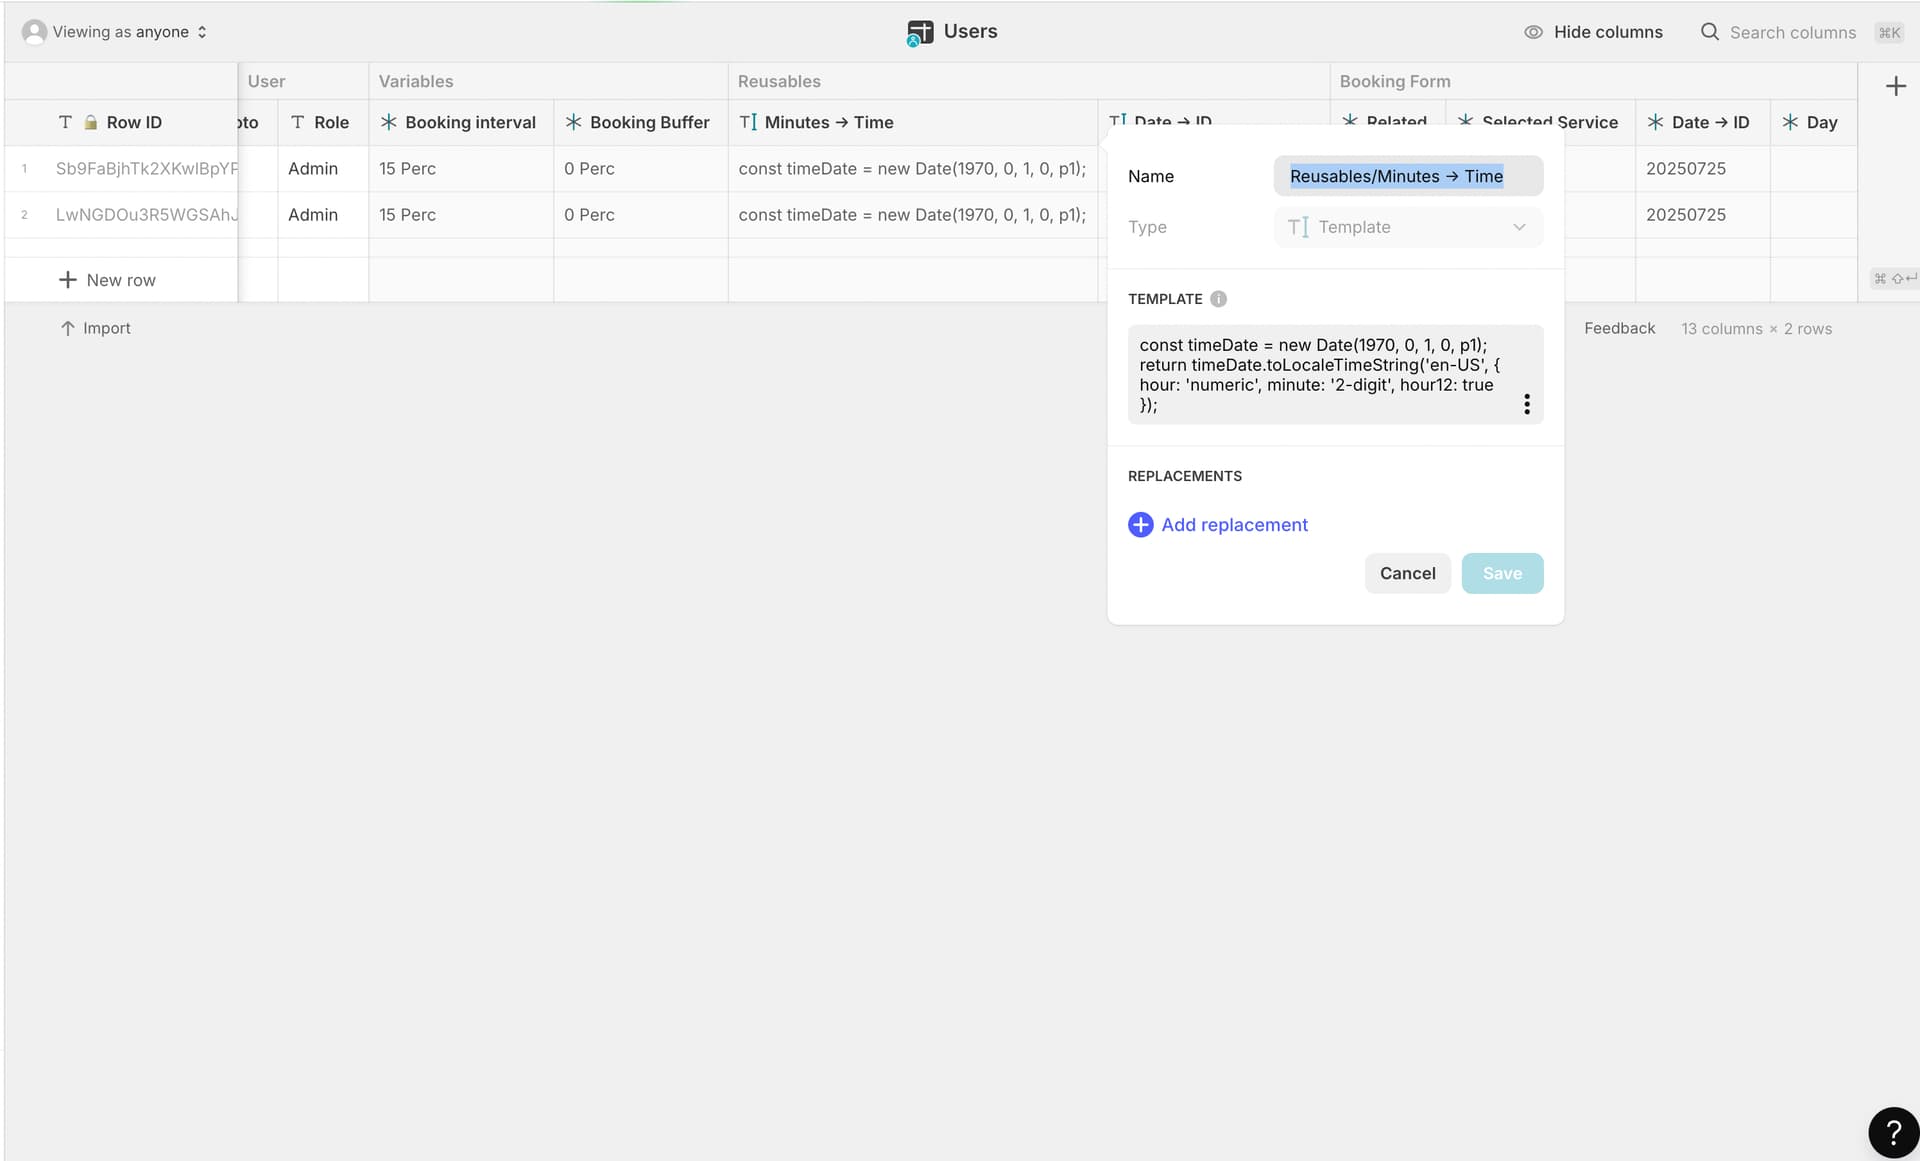Click 0 Perc cell in row 1

click(x=641, y=168)
